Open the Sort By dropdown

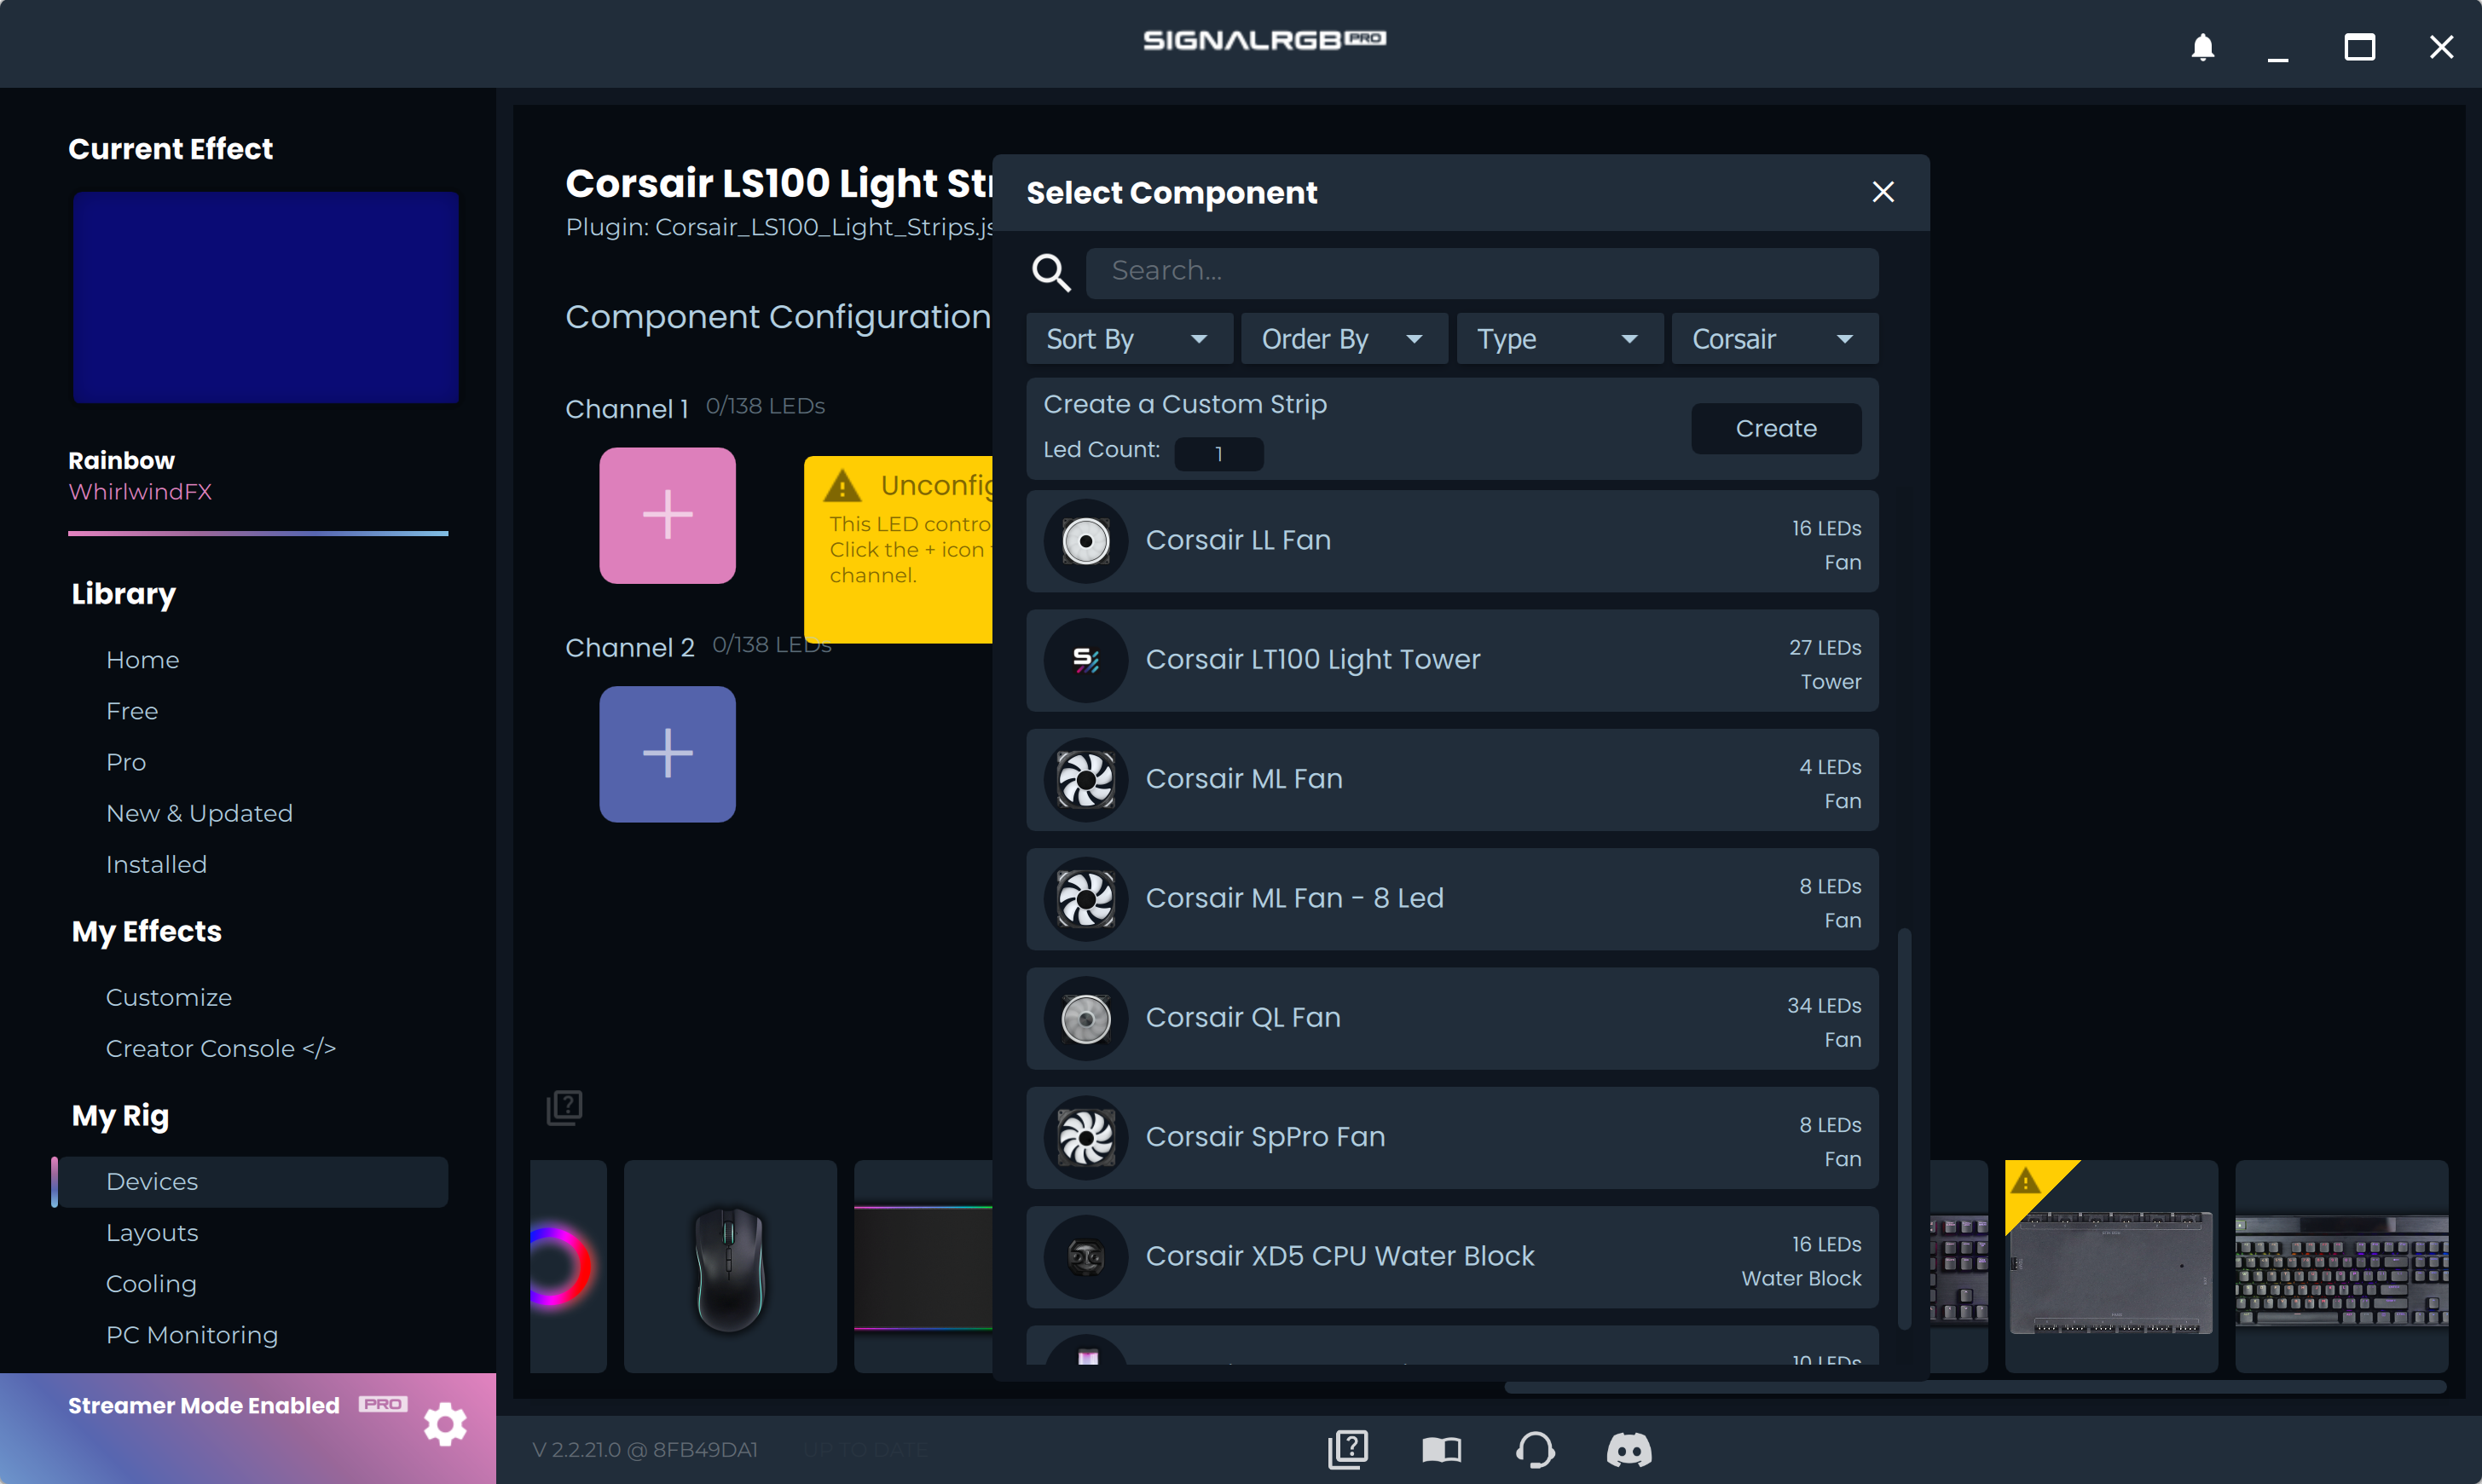1129,339
